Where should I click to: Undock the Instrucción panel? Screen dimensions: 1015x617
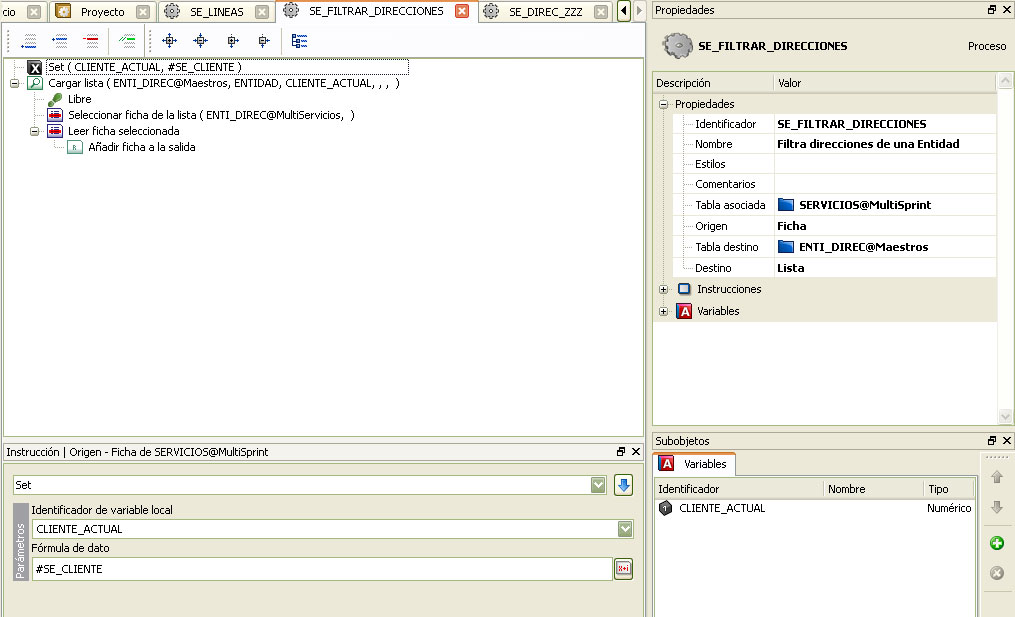(x=621, y=451)
